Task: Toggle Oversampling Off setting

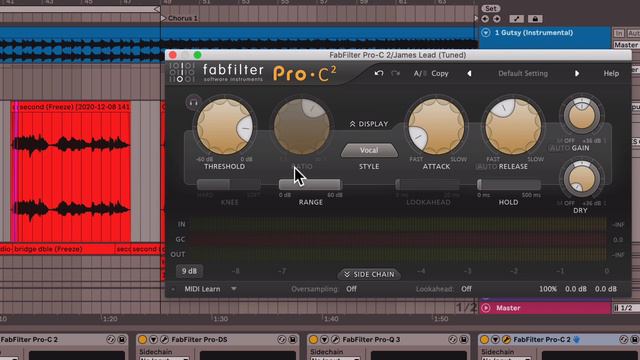Action: pos(351,289)
